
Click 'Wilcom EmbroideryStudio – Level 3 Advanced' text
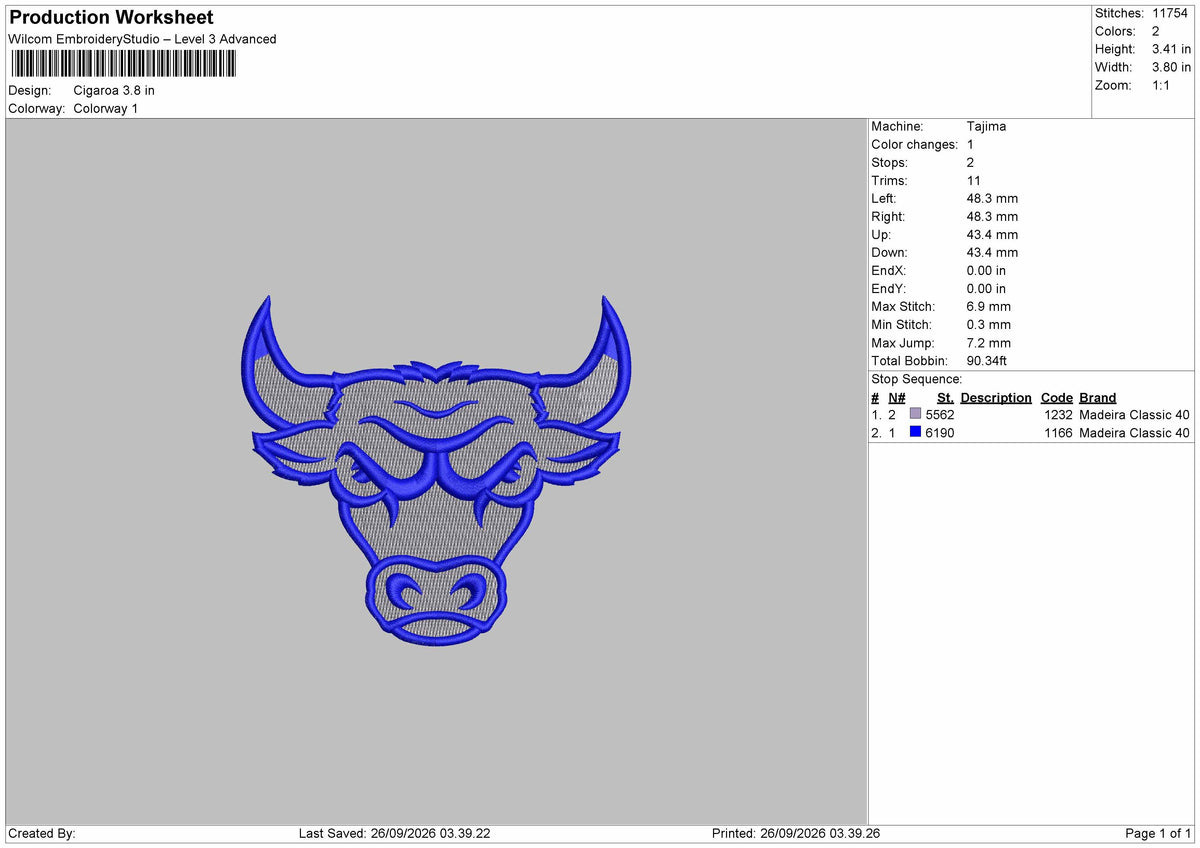(x=142, y=39)
